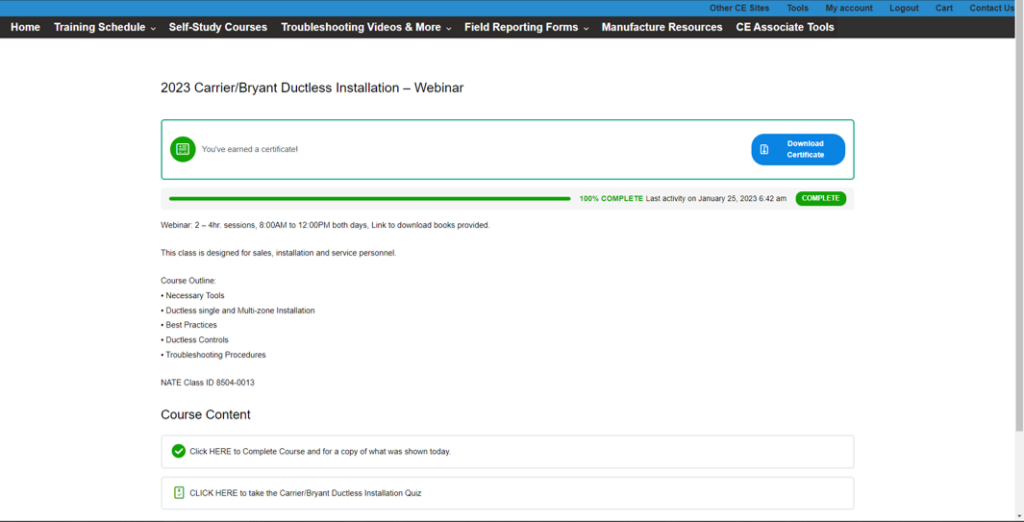The width and height of the screenshot is (1024, 522).
Task: Click Ductless single and Multi-zone Installation item
Action: [x=238, y=311]
